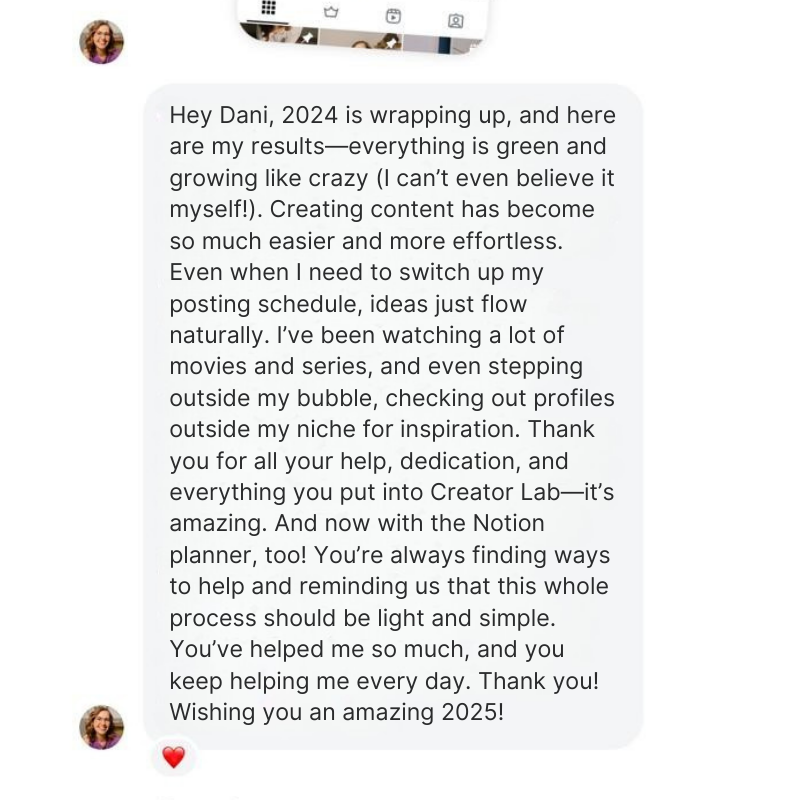Open the crown subscriptions tab icon
The height and width of the screenshot is (800, 800).
pos(331,13)
